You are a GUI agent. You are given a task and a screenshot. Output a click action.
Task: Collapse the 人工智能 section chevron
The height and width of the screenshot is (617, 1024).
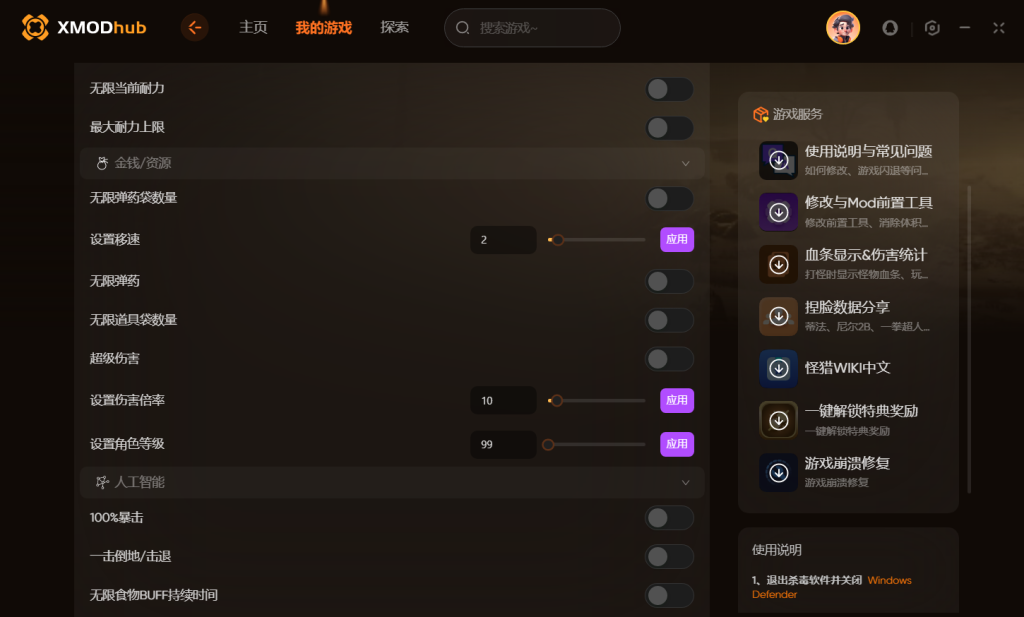pyautogui.click(x=685, y=483)
